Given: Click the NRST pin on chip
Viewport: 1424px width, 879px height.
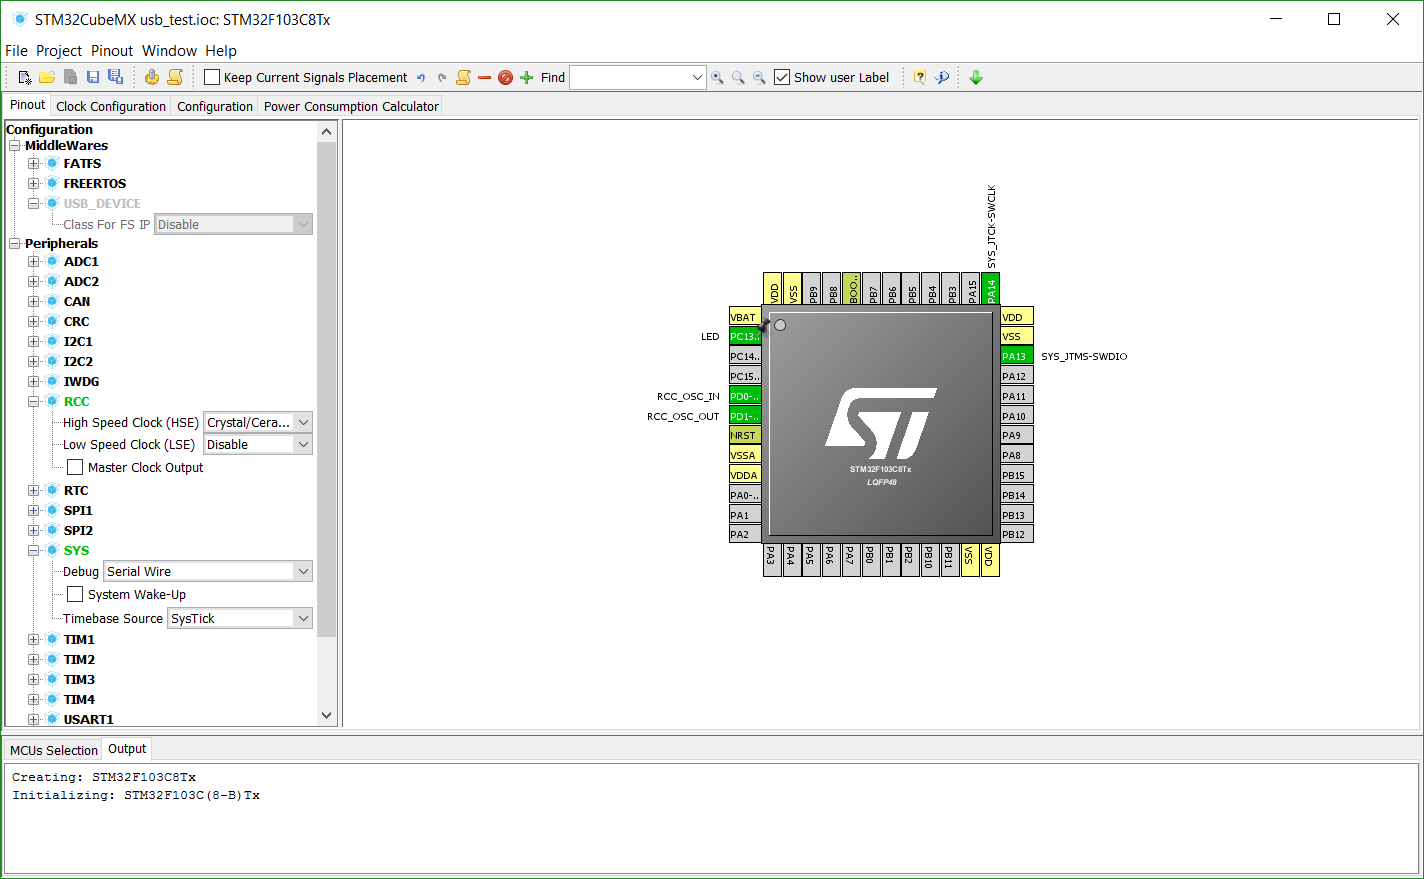Looking at the screenshot, I should coord(745,435).
